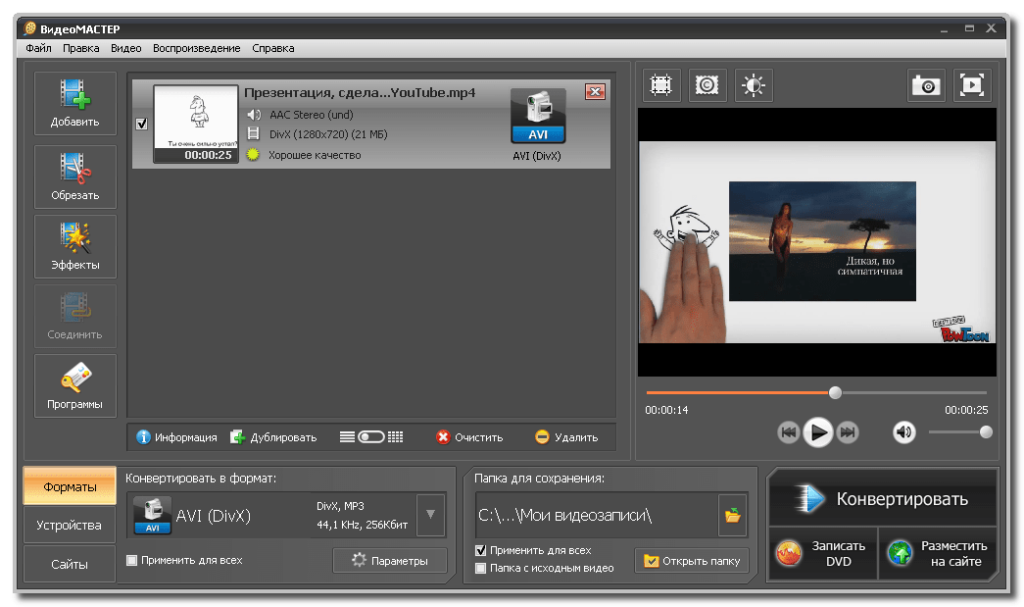Image resolution: width=1024 pixels, height=607 pixels.
Task: Browse for folder with folder icon
Action: point(733,515)
